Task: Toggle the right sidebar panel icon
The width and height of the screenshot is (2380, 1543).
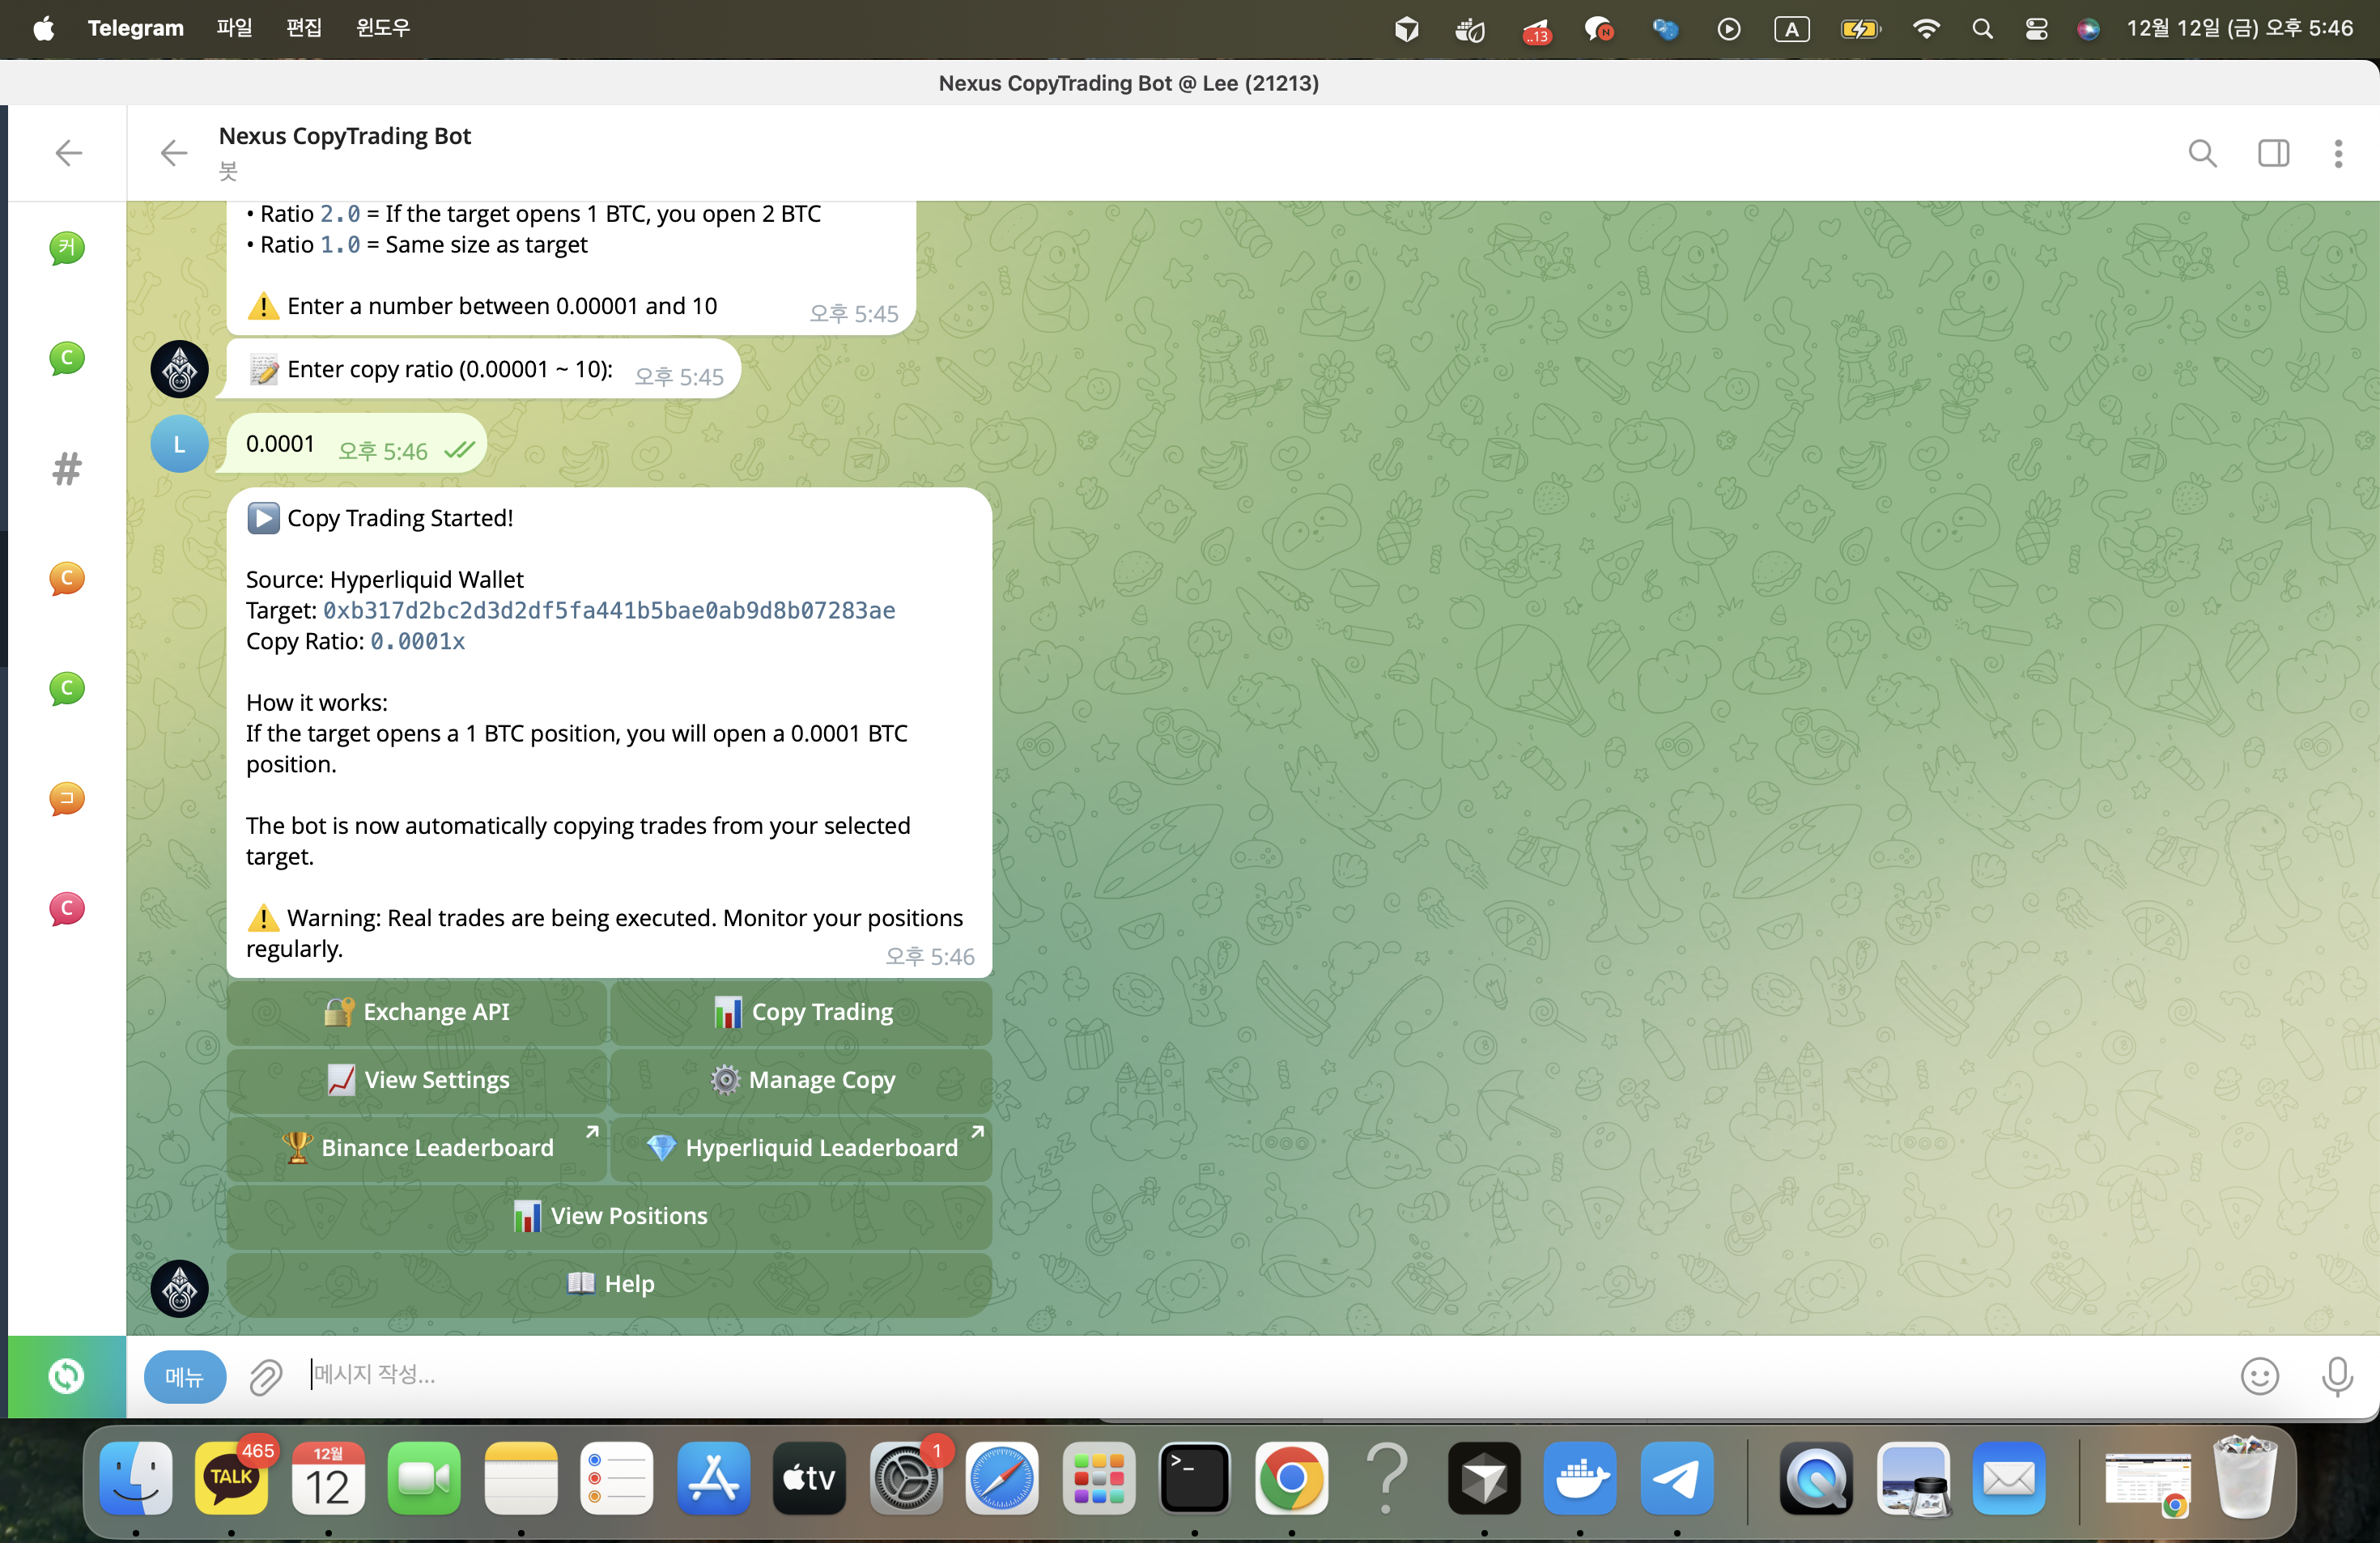Action: click(x=2273, y=153)
